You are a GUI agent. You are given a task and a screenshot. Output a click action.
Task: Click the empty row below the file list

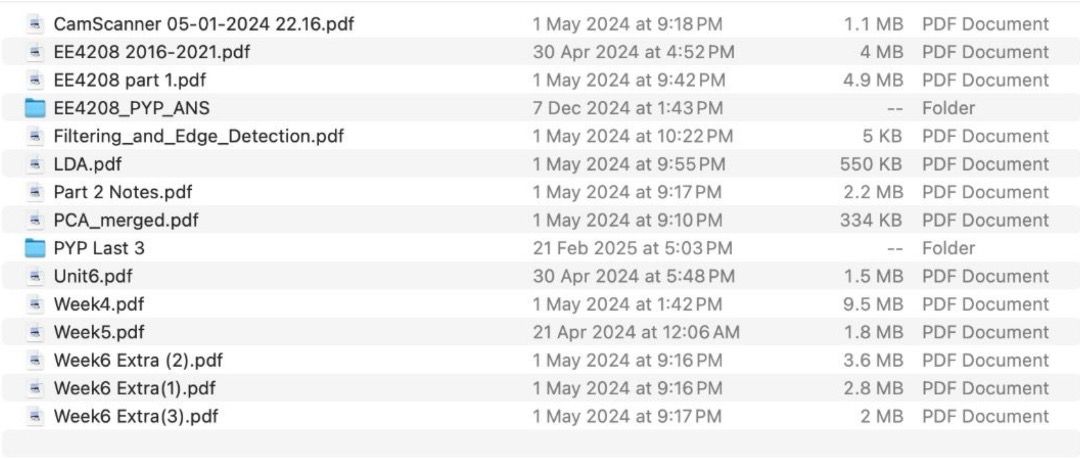(540, 443)
